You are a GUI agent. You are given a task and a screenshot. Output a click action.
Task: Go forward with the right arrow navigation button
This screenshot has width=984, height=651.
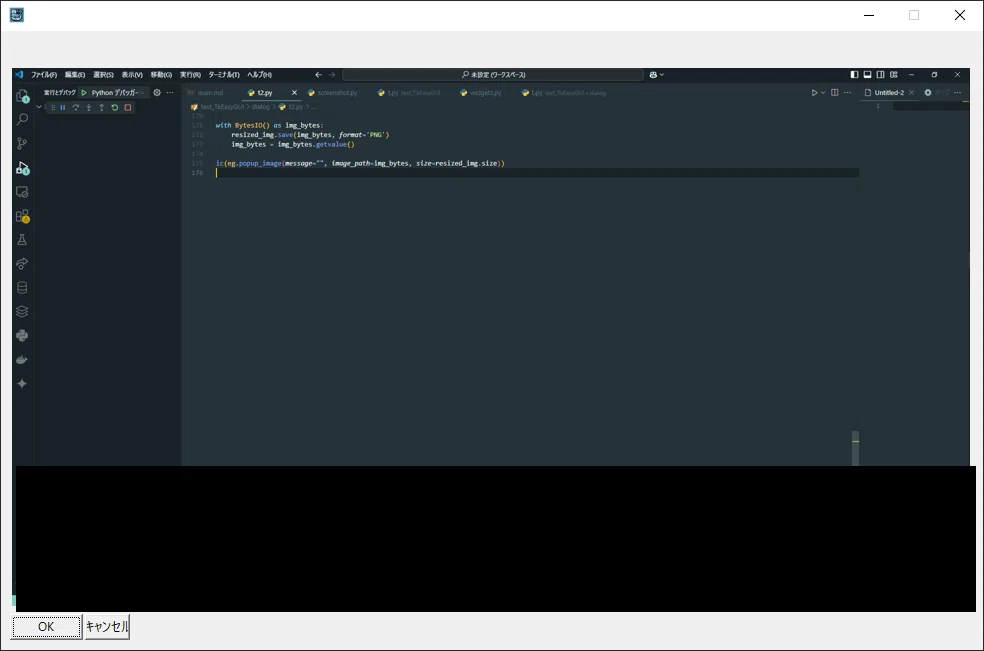332,75
